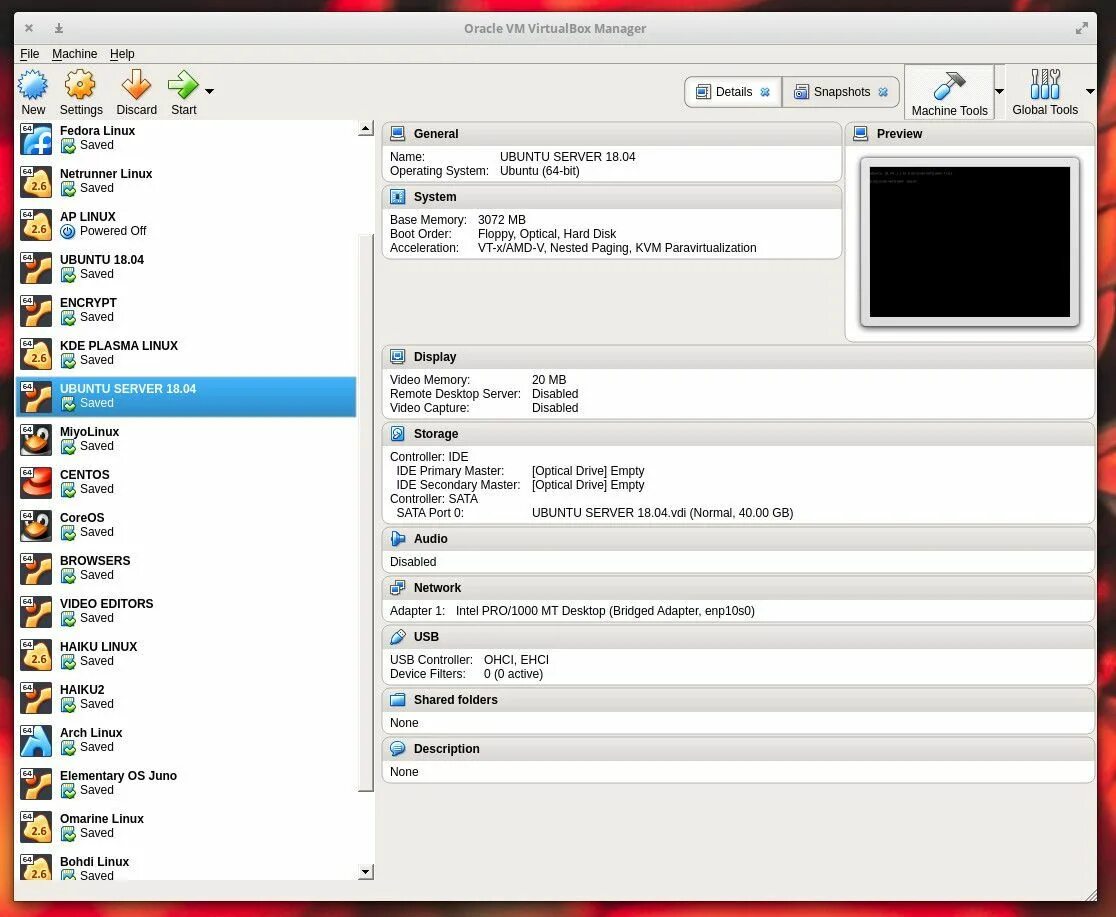The height and width of the screenshot is (917, 1116).
Task: Select the HAIKU2 VM entry
Action: 186,697
